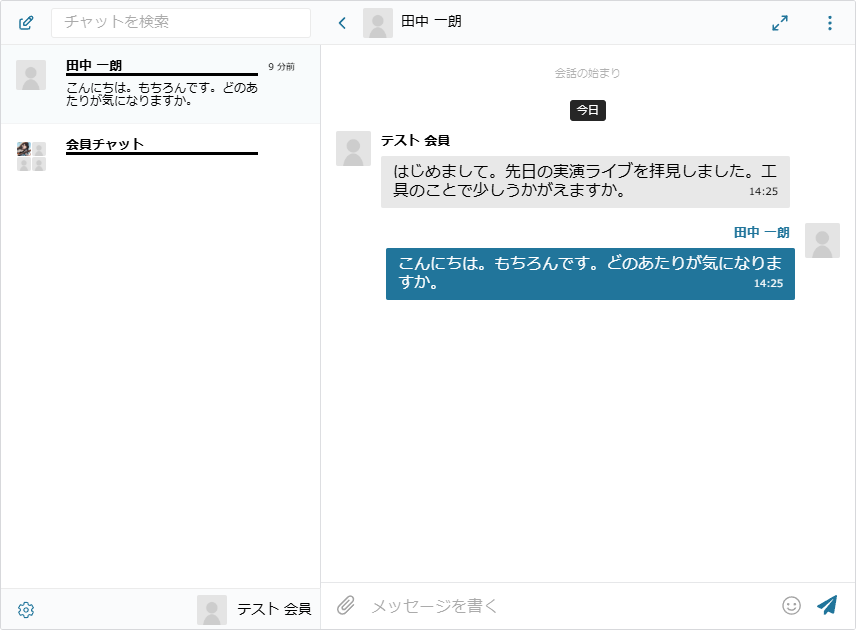Click the message preview こんにちは。もちろんです

pos(162,94)
